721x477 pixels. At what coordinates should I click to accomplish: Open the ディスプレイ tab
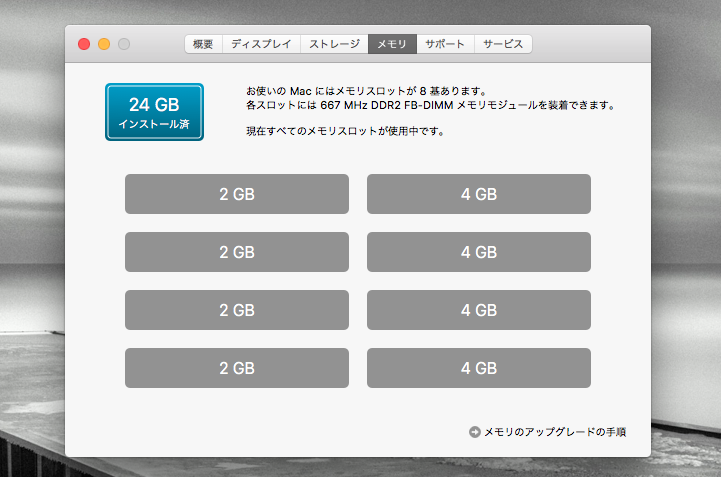pyautogui.click(x=260, y=44)
